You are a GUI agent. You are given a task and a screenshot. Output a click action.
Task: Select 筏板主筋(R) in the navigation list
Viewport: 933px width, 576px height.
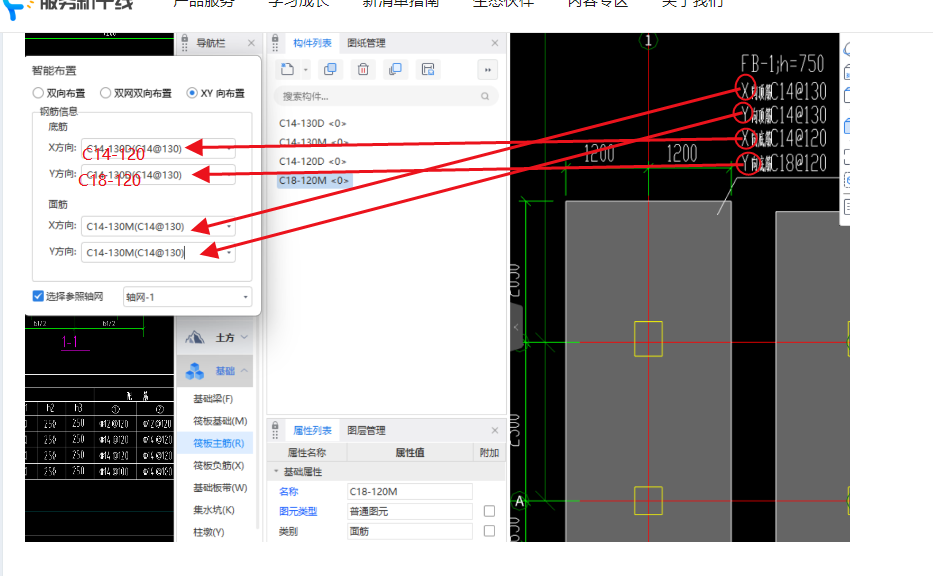[x=218, y=443]
